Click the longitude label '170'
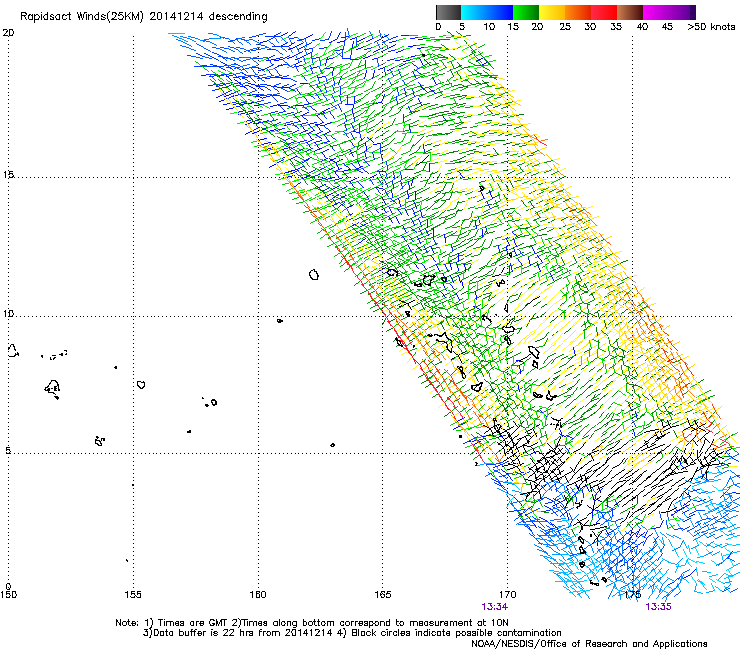 (x=507, y=594)
